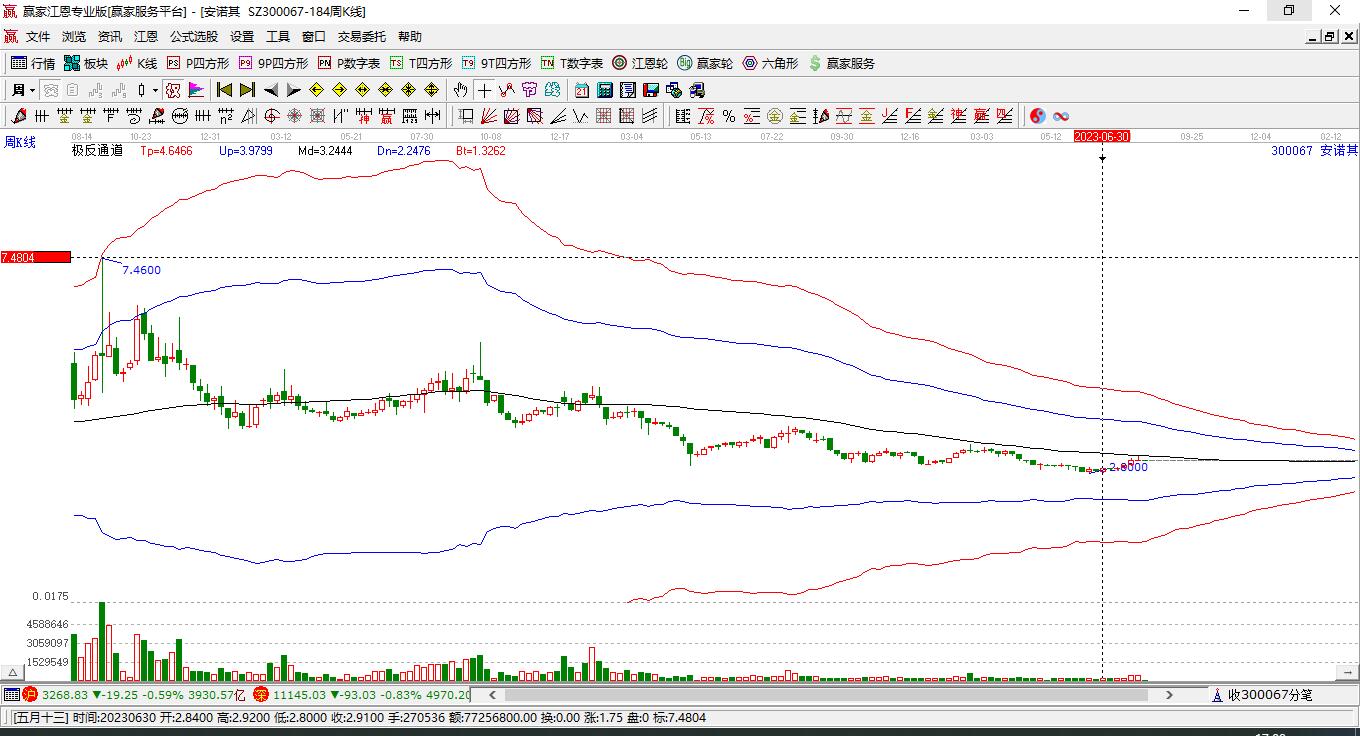Open the 板块 sector view

coord(86,63)
